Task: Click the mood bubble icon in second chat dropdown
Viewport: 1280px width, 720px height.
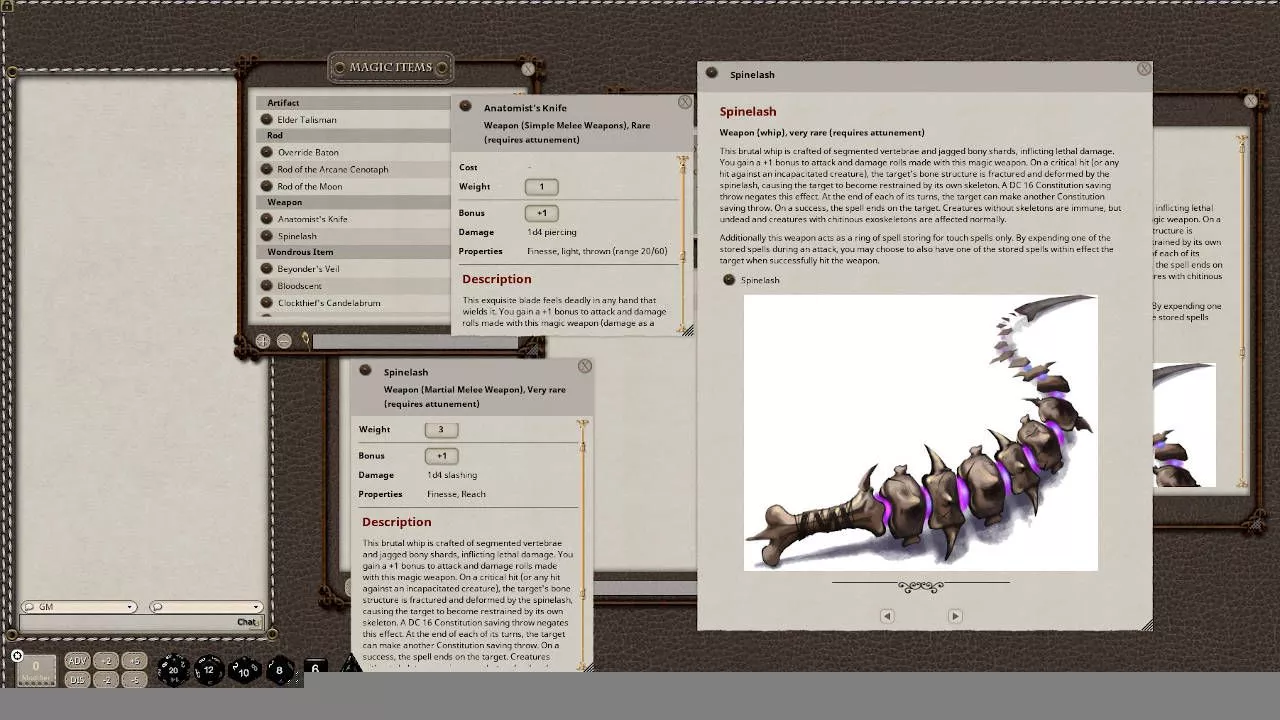Action: point(157,607)
